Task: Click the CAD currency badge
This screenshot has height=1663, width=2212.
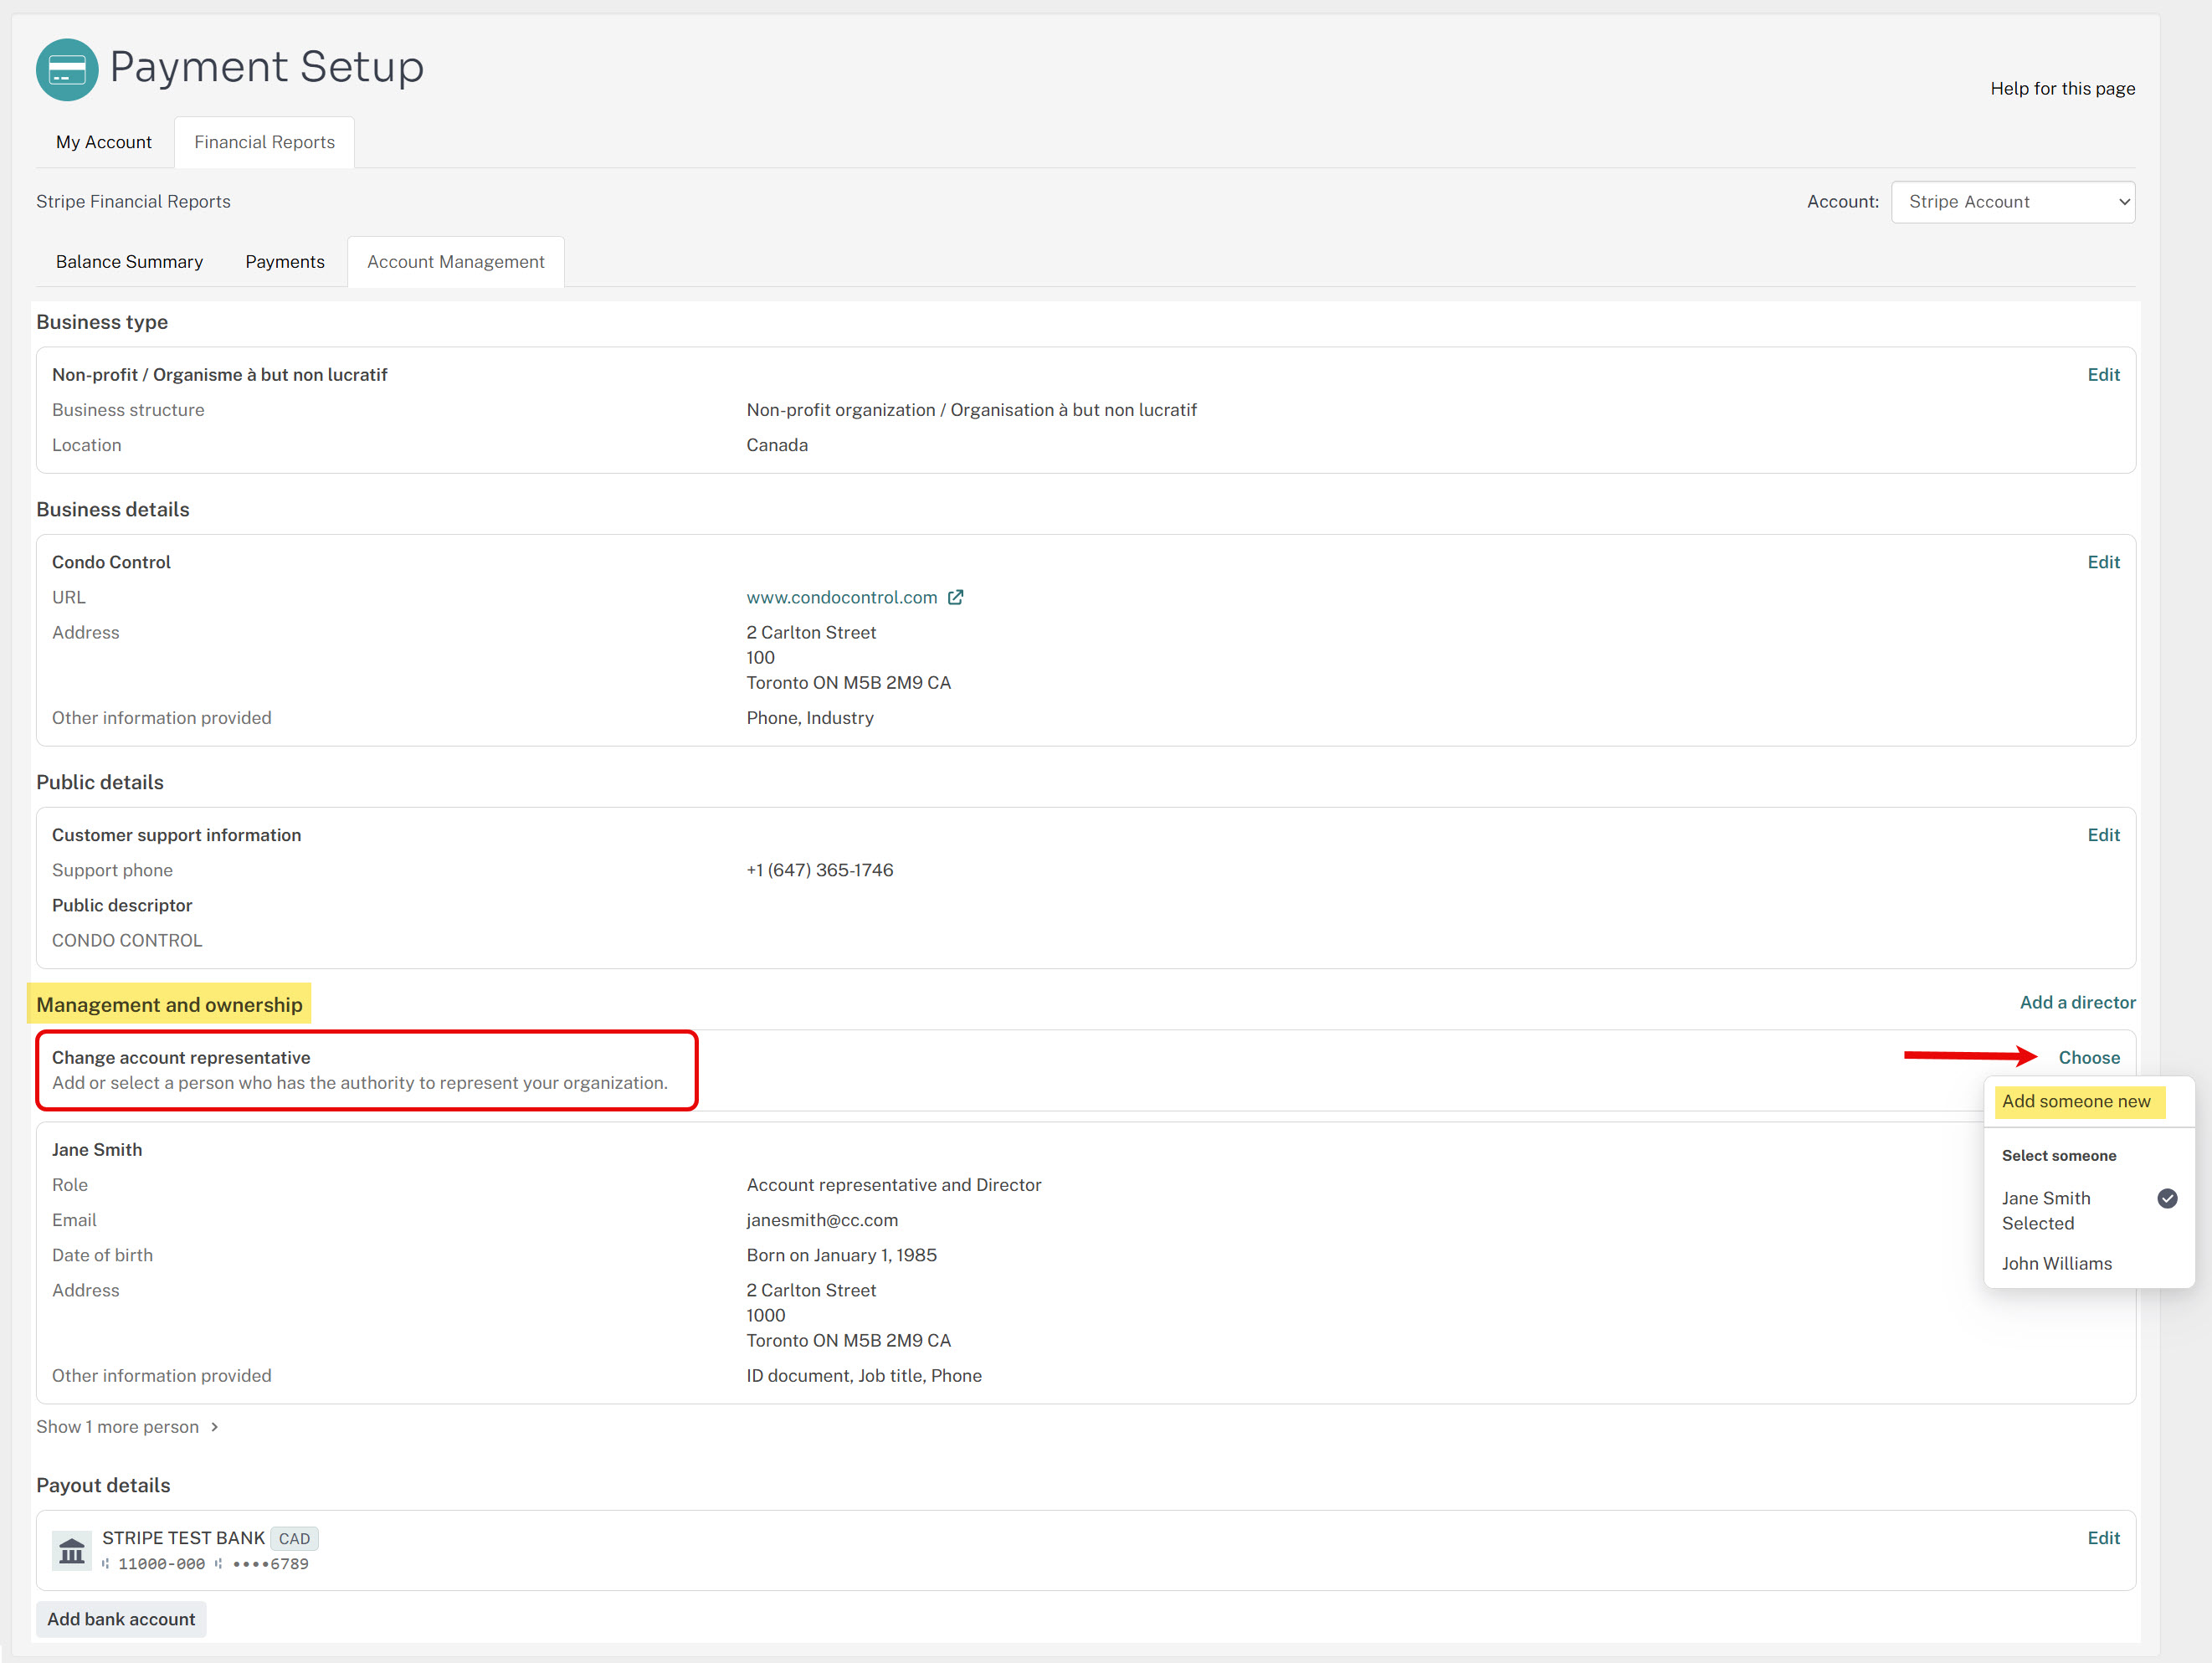Action: pos(294,1539)
